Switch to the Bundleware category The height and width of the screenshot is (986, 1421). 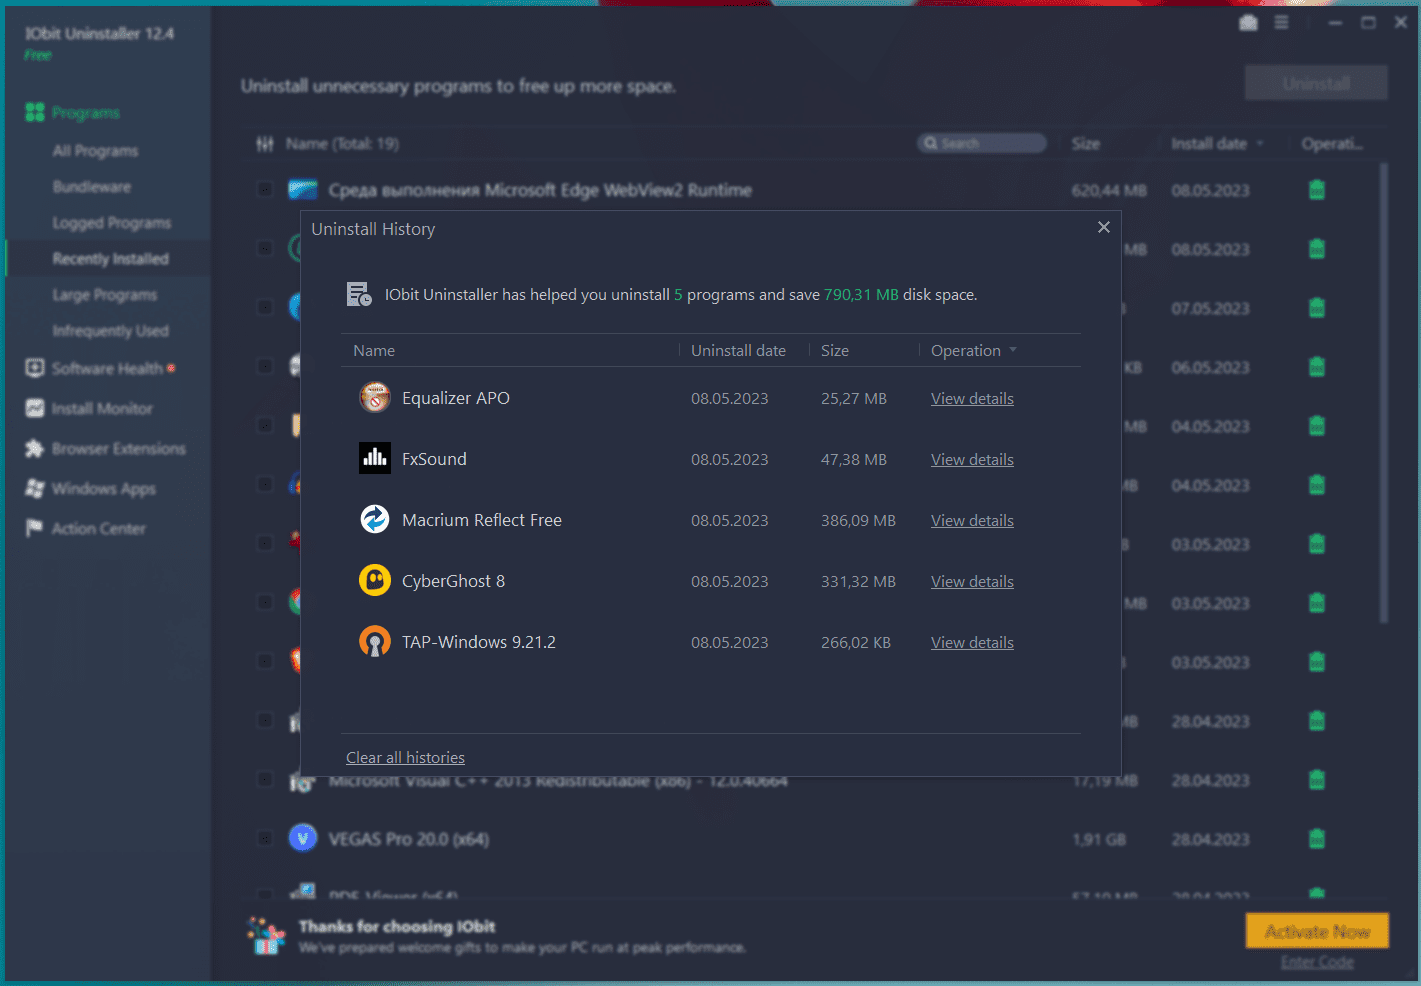pyautogui.click(x=92, y=187)
